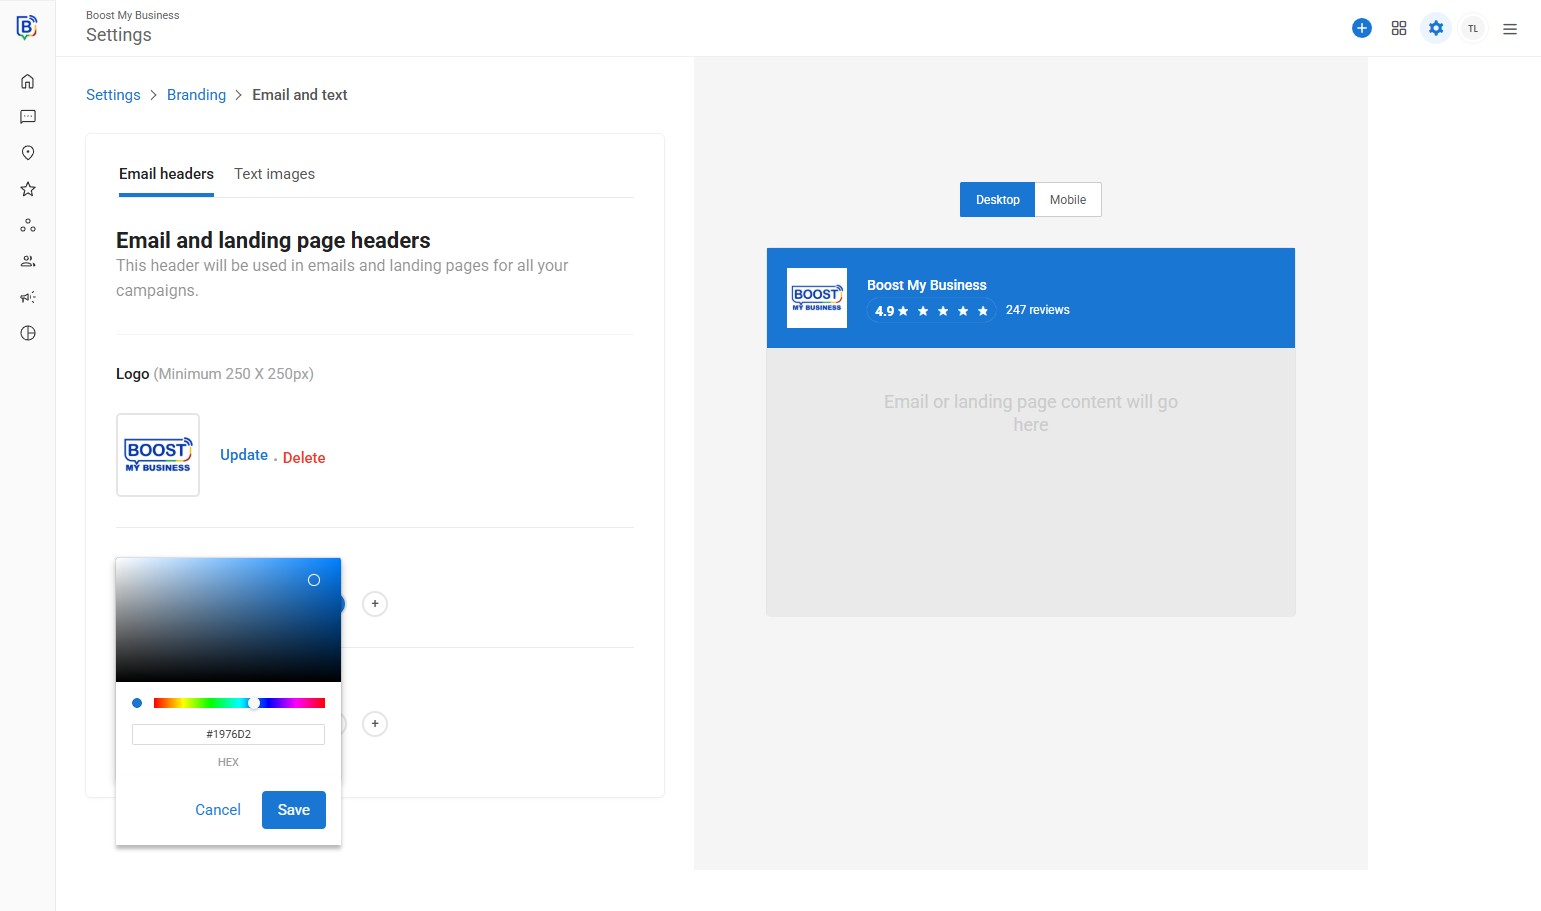Open the hamburger menu in top right
Screen dimensions: 1541x911
click(x=1509, y=29)
